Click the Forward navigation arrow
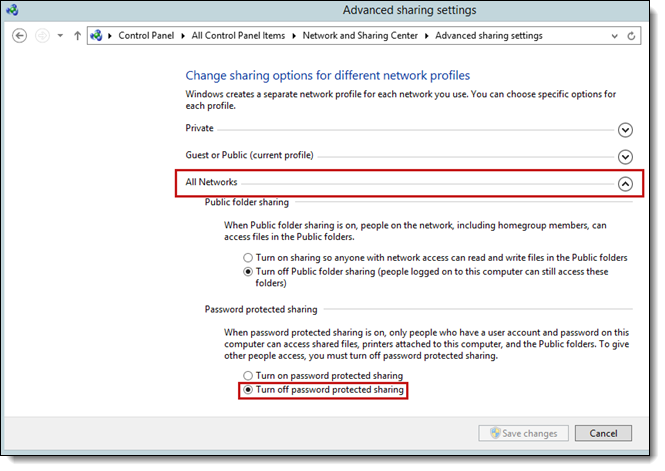Image resolution: width=665 pixels, height=471 pixels. 42,36
